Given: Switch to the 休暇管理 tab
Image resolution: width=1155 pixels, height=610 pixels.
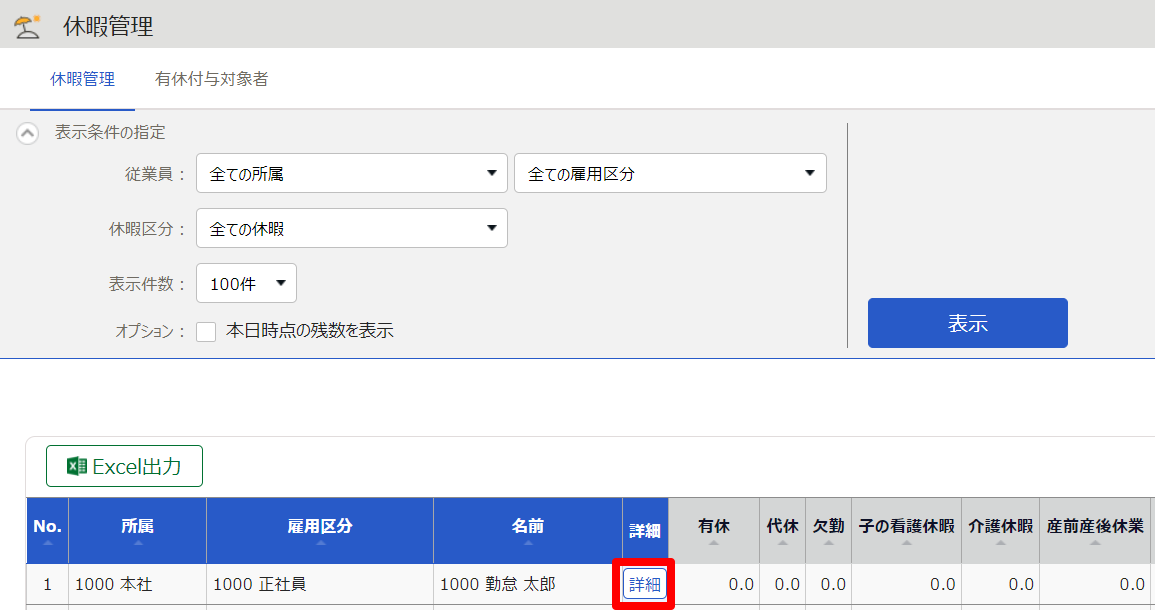Looking at the screenshot, I should coord(82,79).
